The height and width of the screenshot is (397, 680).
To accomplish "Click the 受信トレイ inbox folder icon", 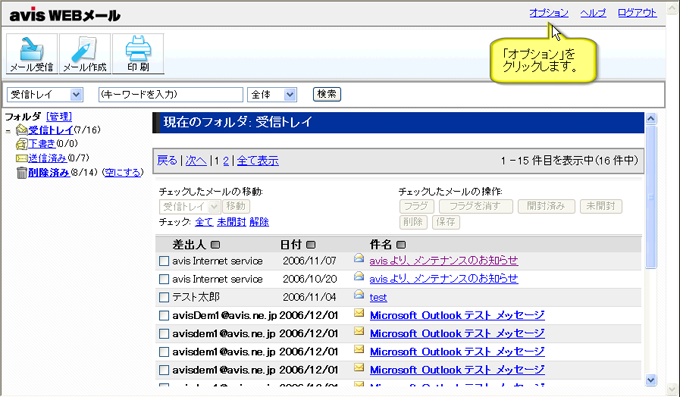I will coord(22,130).
